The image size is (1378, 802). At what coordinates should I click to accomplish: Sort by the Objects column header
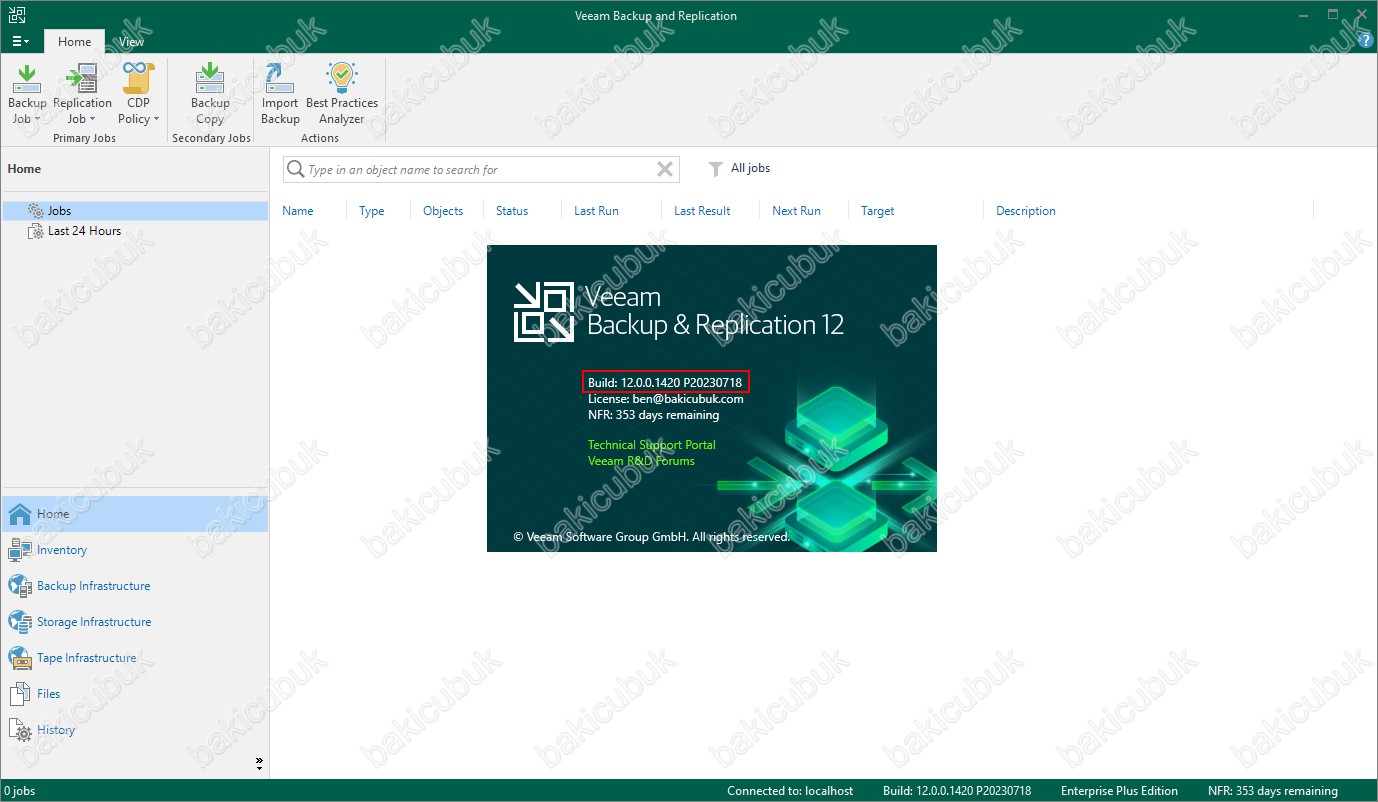443,211
